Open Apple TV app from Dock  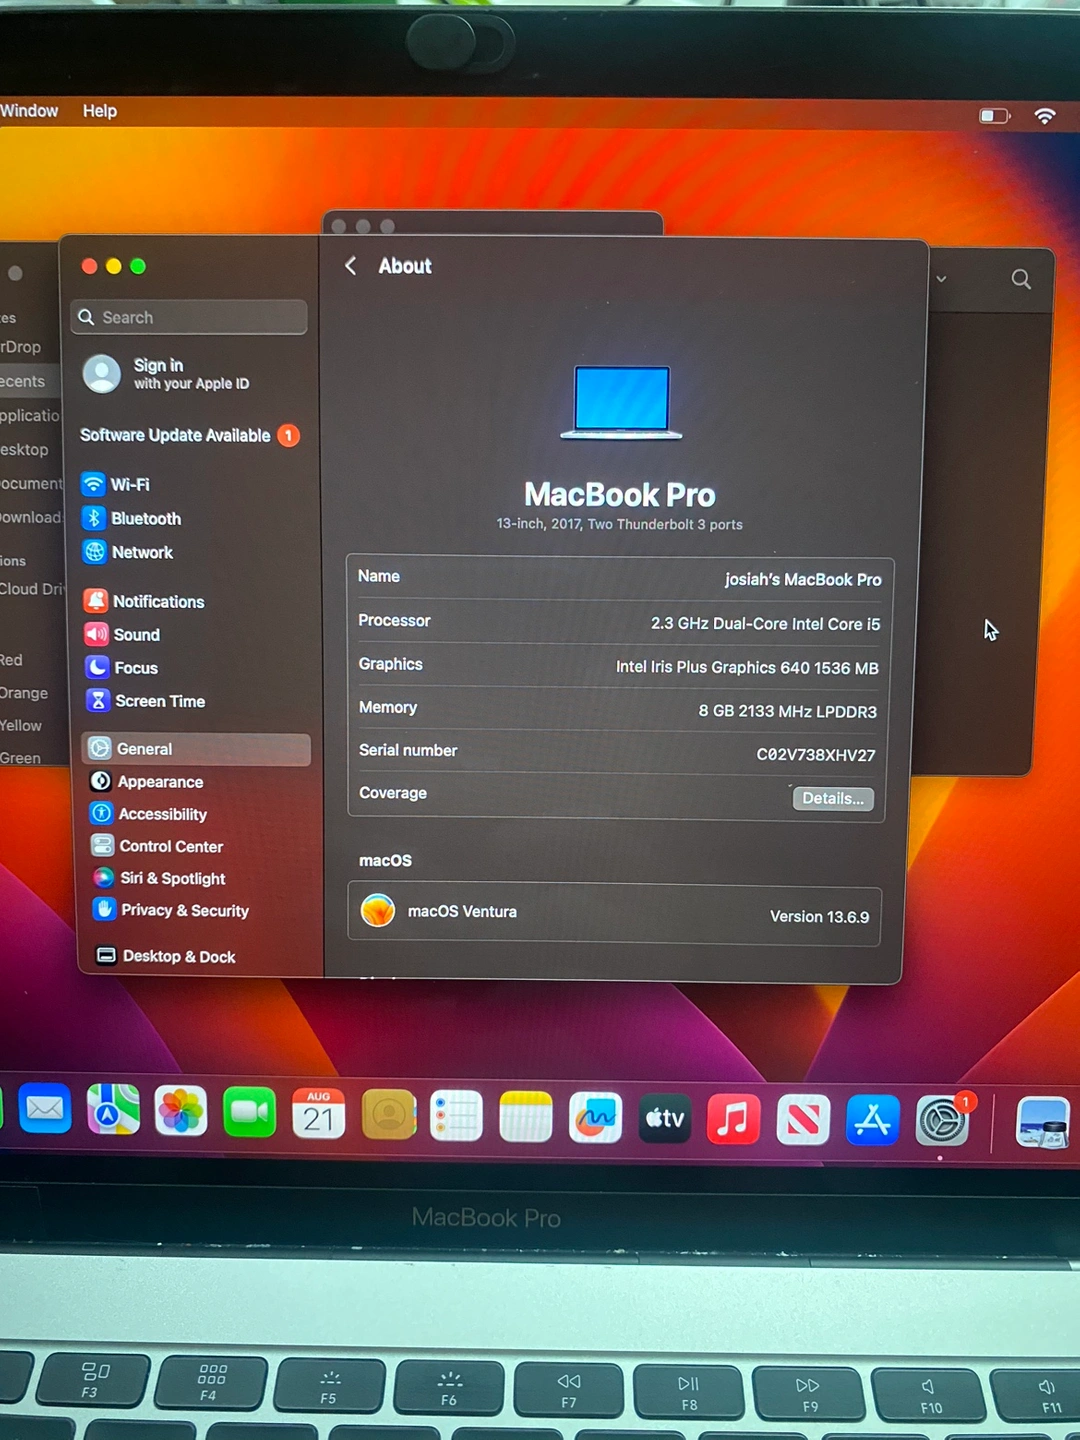665,1118
